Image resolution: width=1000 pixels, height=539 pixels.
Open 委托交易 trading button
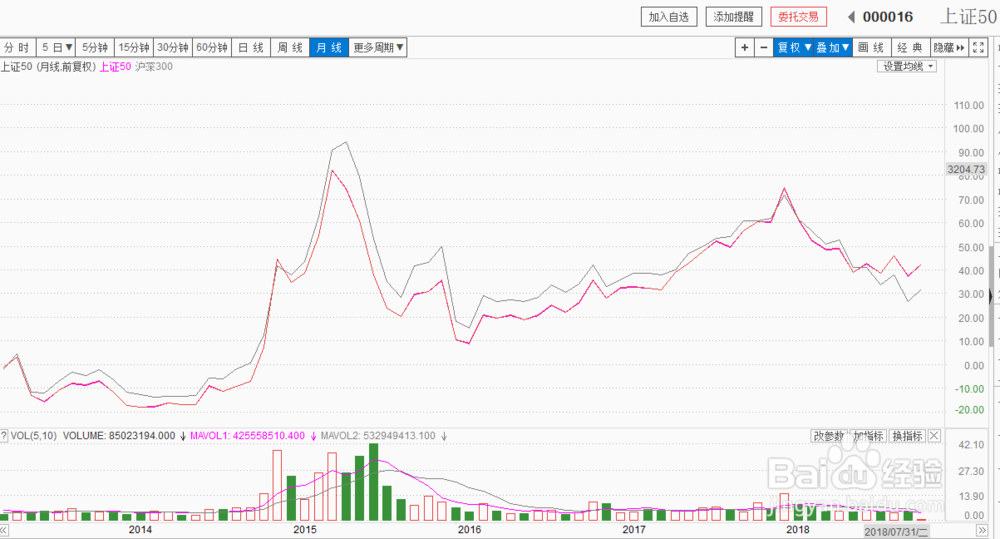pyautogui.click(x=798, y=17)
